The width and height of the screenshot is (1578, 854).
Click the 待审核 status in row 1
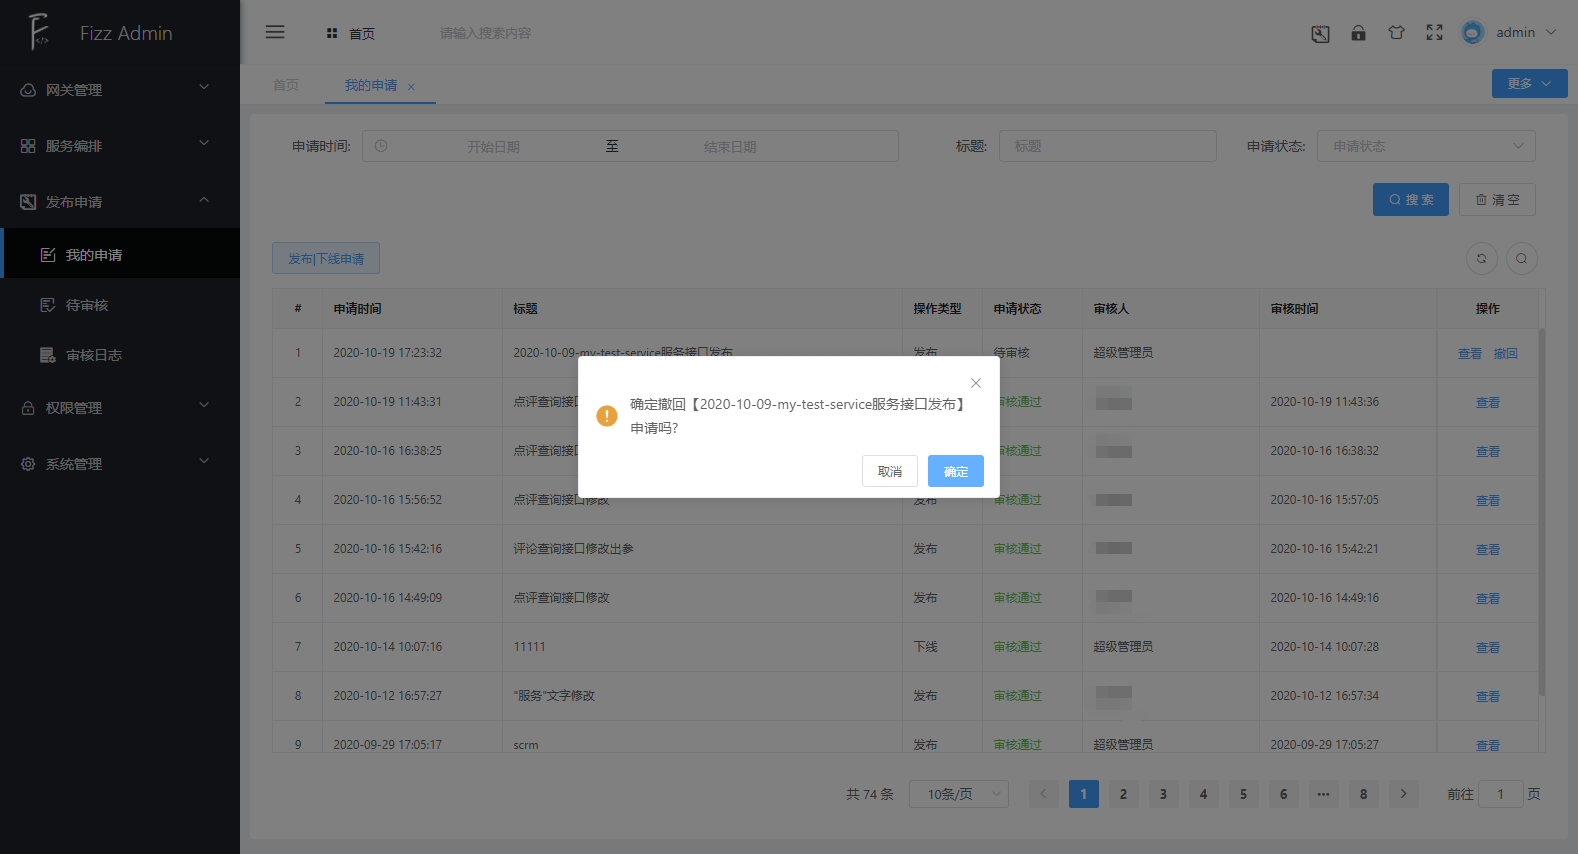point(1012,353)
